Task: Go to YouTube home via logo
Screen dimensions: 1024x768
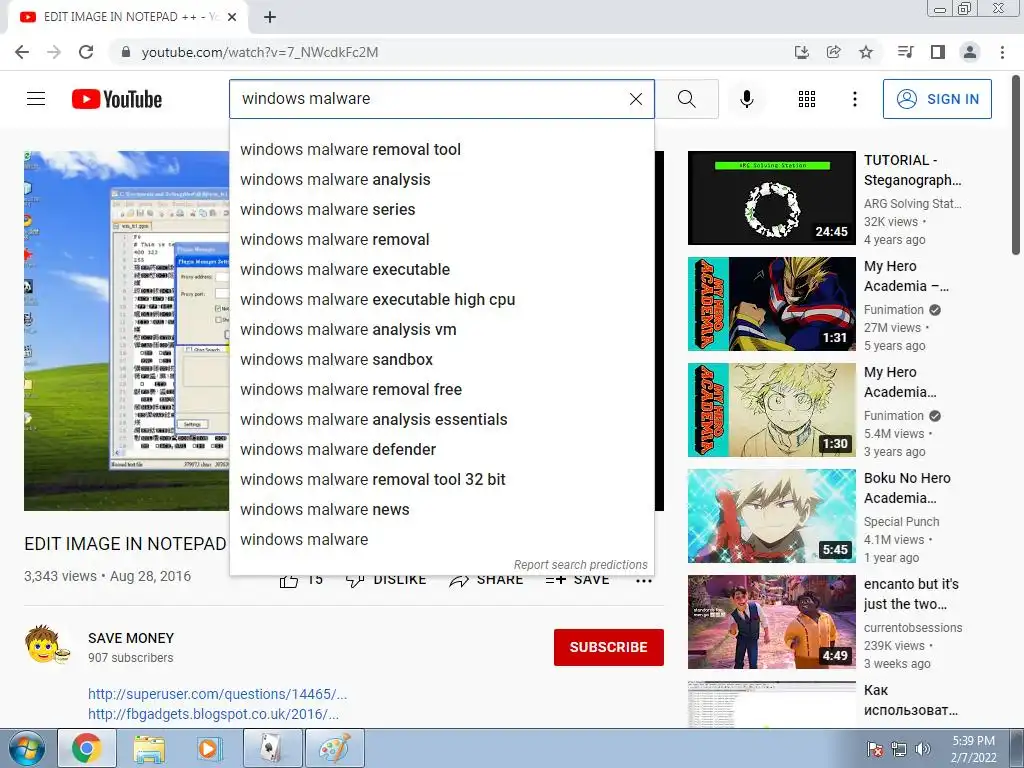Action: (117, 99)
